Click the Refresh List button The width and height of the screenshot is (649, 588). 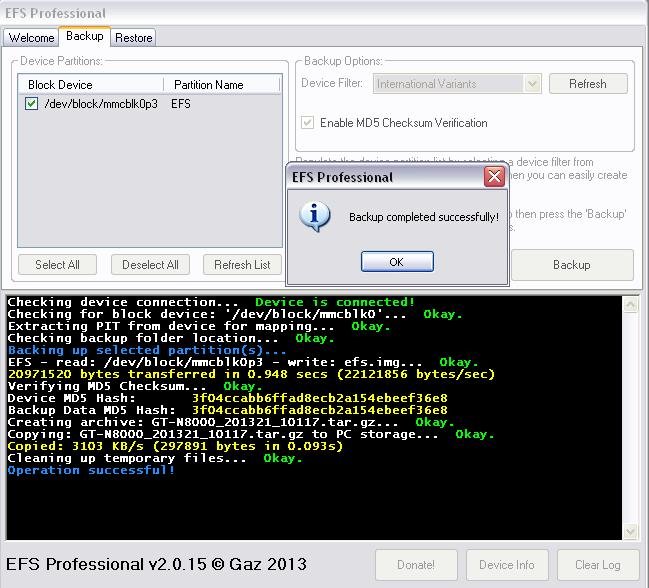coord(242,264)
